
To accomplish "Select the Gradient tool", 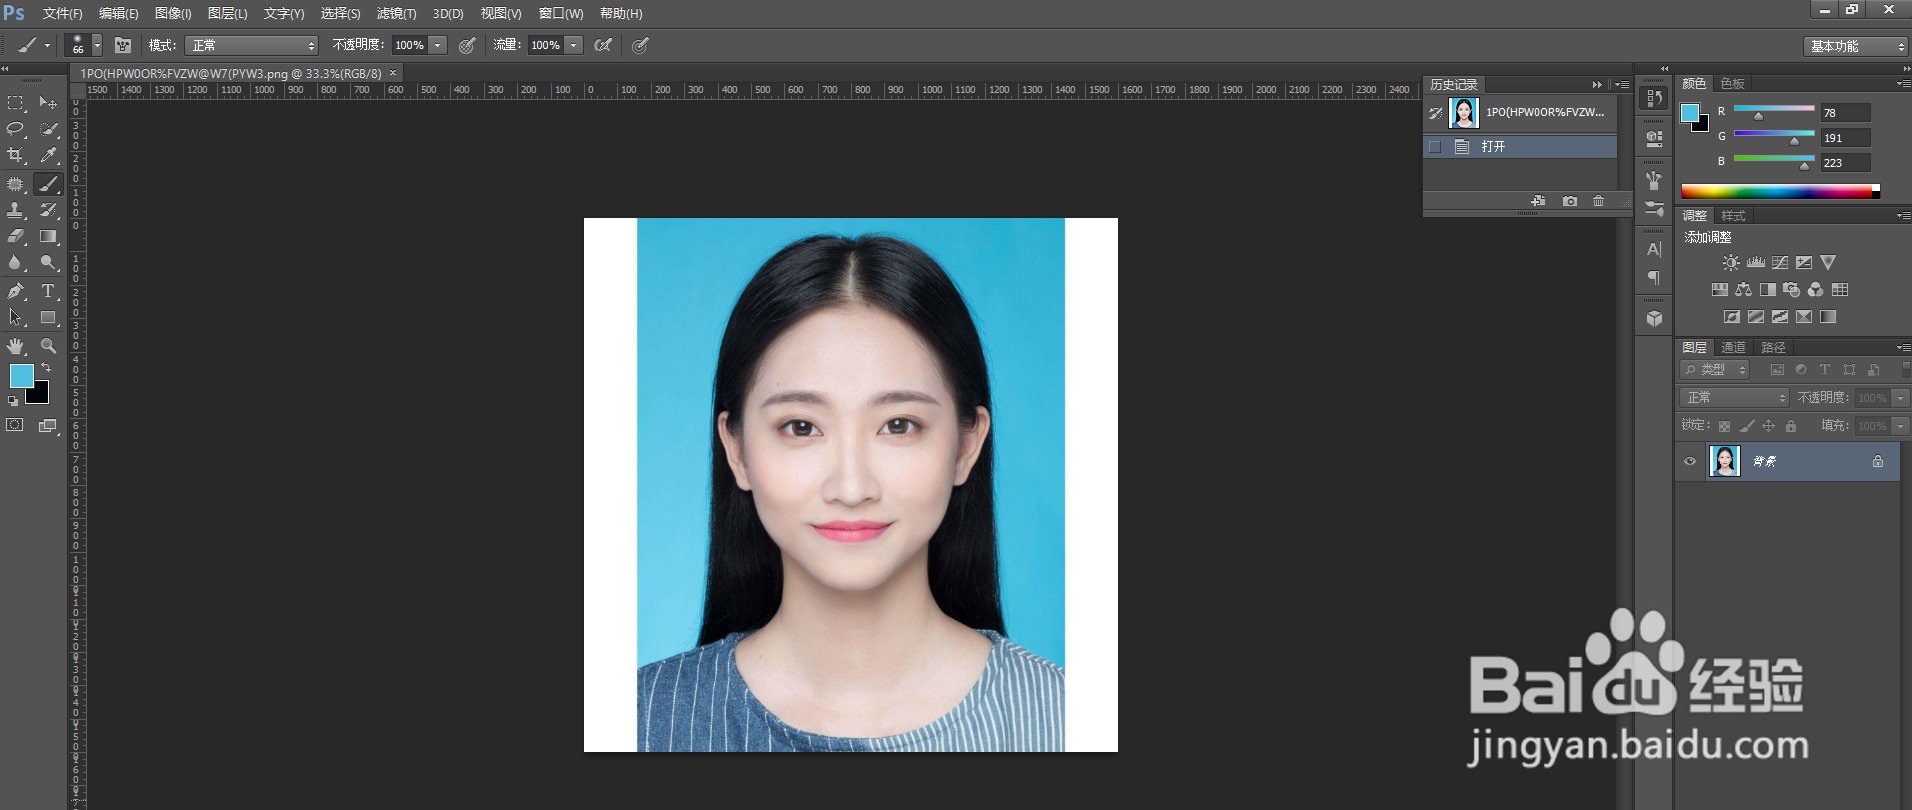I will tap(48, 236).
